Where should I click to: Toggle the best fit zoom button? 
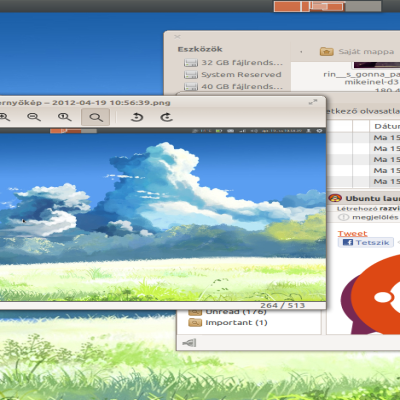tap(96, 117)
